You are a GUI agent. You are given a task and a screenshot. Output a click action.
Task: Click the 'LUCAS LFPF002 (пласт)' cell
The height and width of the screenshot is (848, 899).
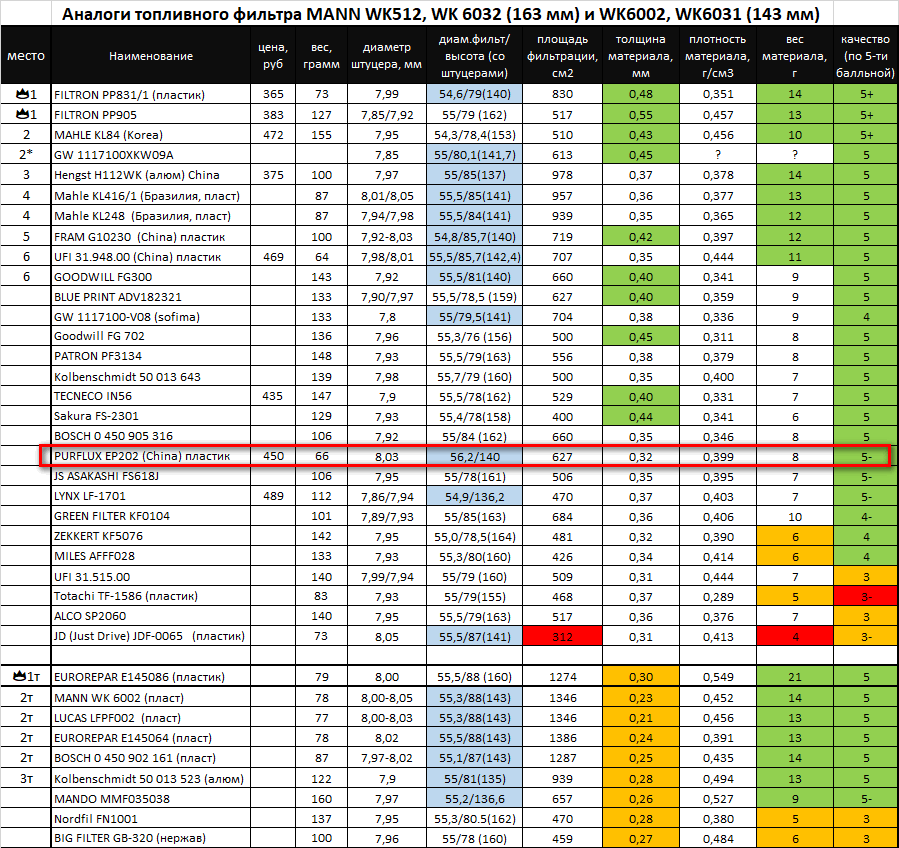point(151,718)
